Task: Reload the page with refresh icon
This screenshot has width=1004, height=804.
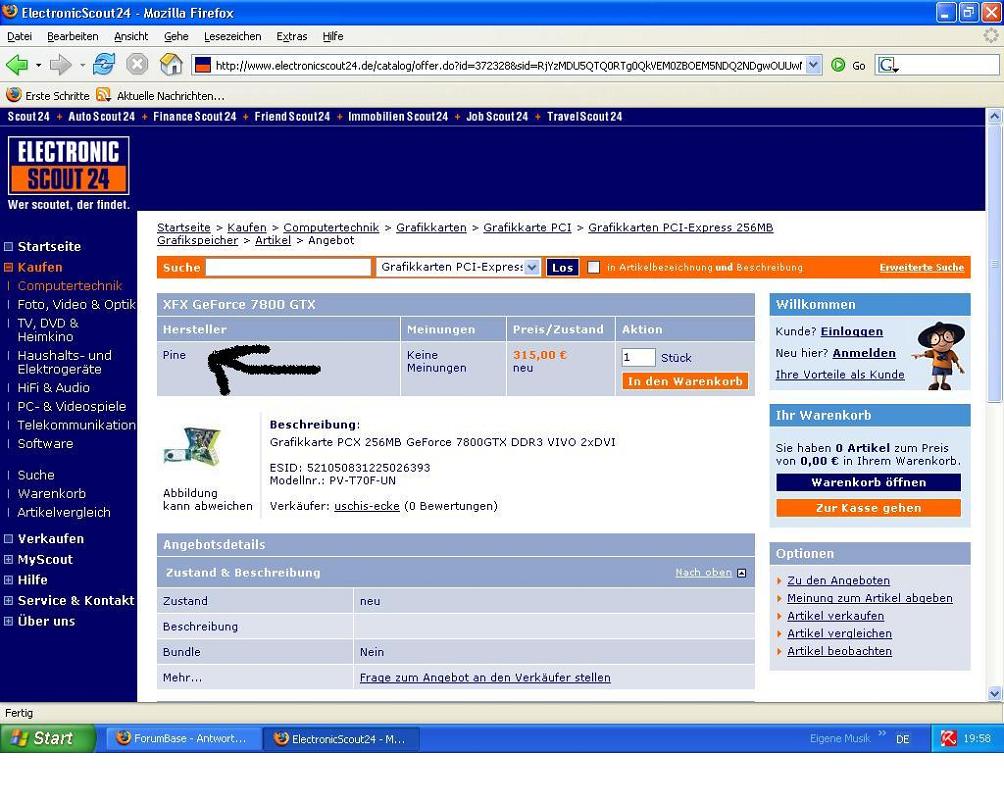Action: click(104, 65)
